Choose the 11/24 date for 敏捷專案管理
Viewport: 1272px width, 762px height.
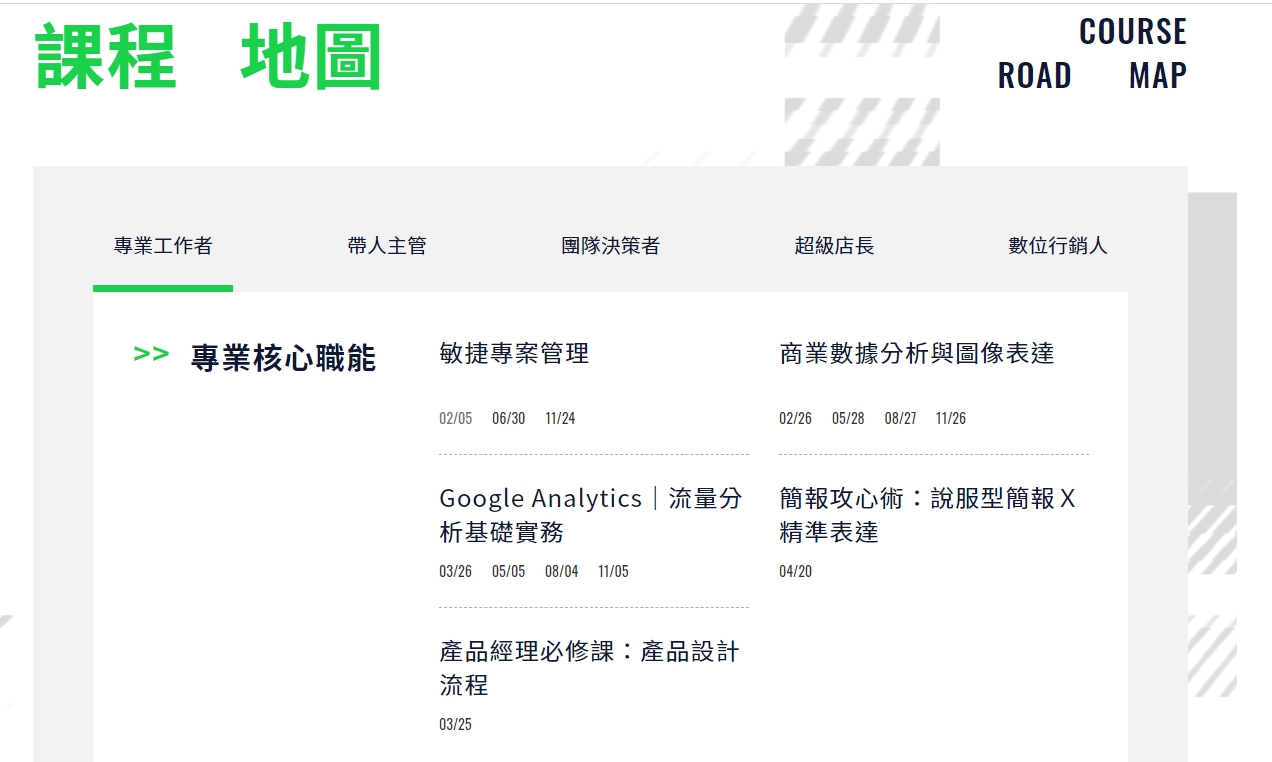[560, 418]
